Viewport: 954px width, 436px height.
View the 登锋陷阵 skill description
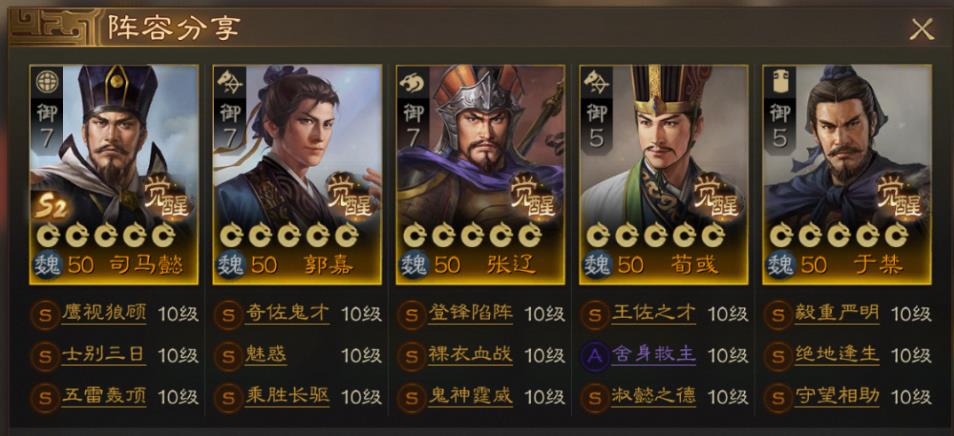[471, 314]
